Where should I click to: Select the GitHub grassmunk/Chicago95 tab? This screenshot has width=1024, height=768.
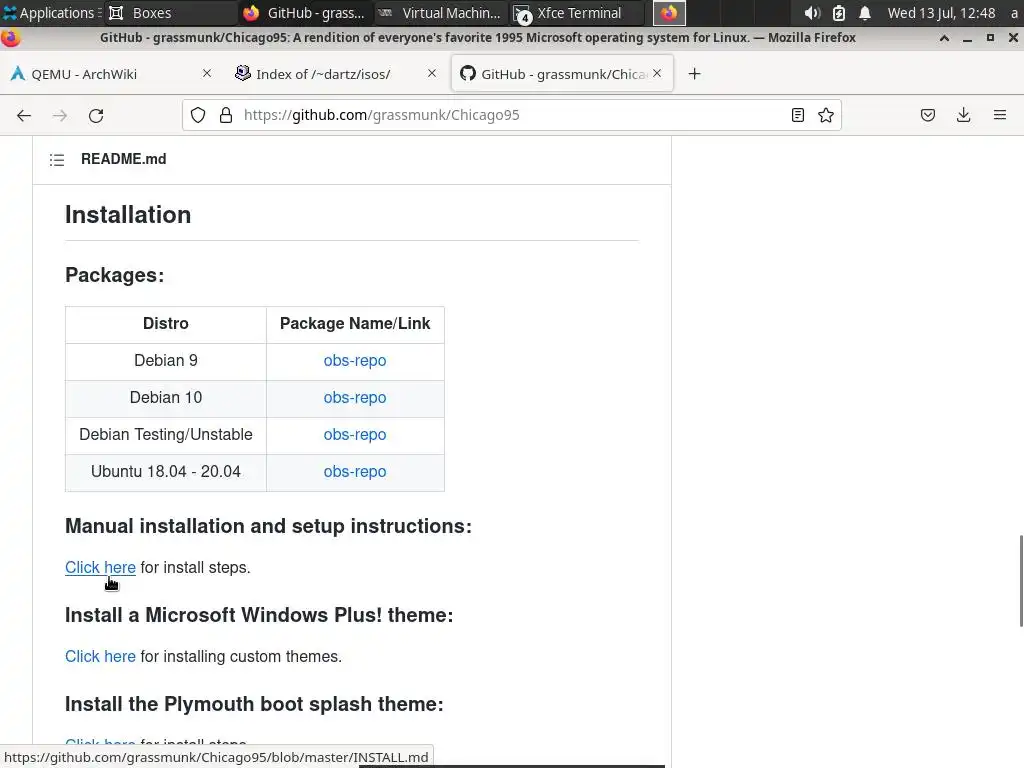(562, 74)
